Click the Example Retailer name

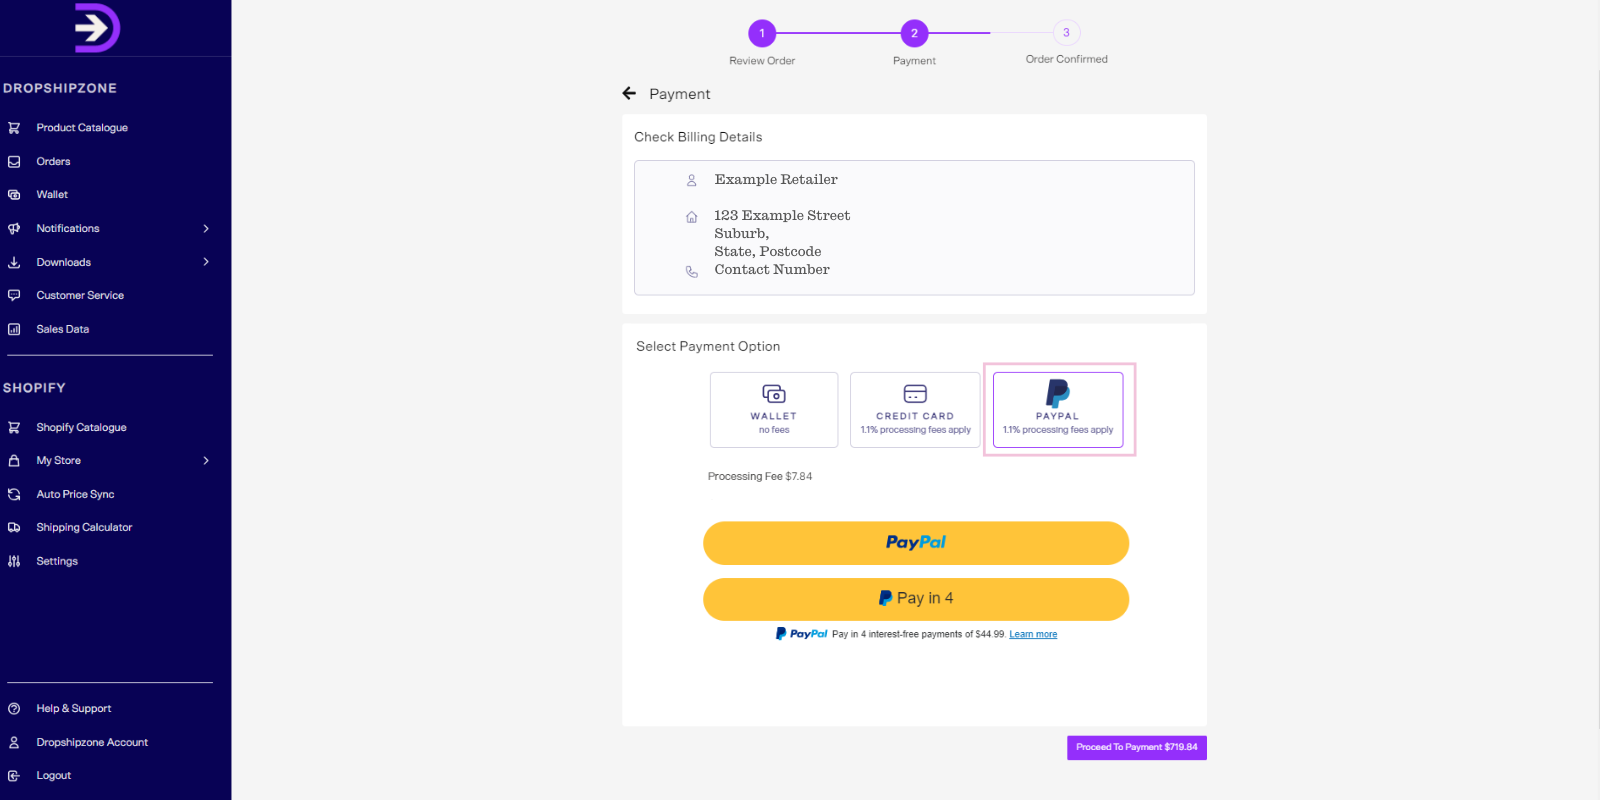pos(776,180)
